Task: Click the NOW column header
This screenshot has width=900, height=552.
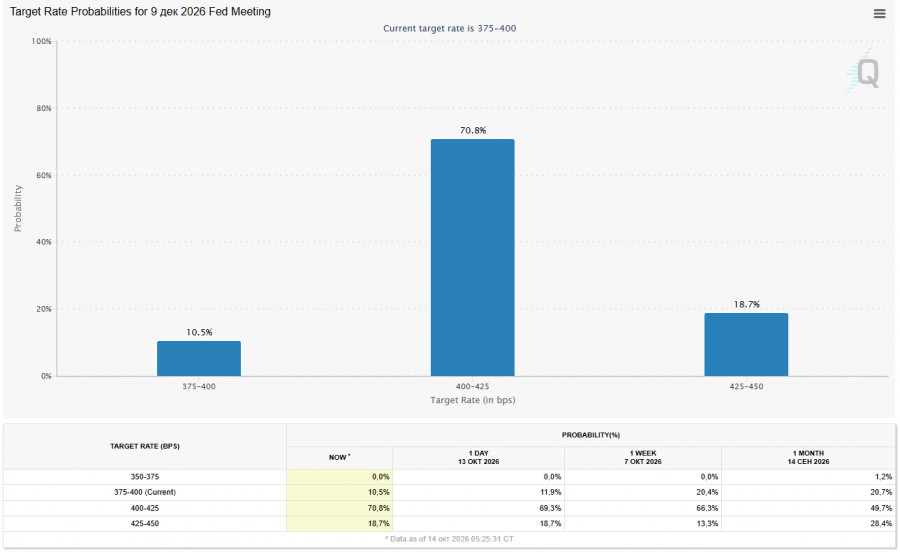Action: pos(339,457)
